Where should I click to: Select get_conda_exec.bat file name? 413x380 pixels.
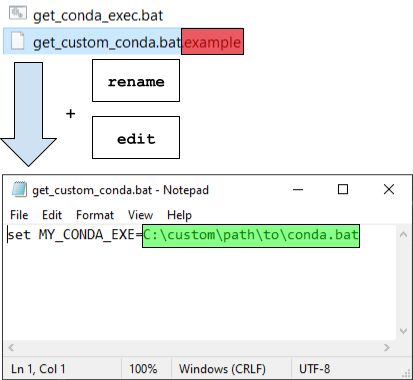98,16
